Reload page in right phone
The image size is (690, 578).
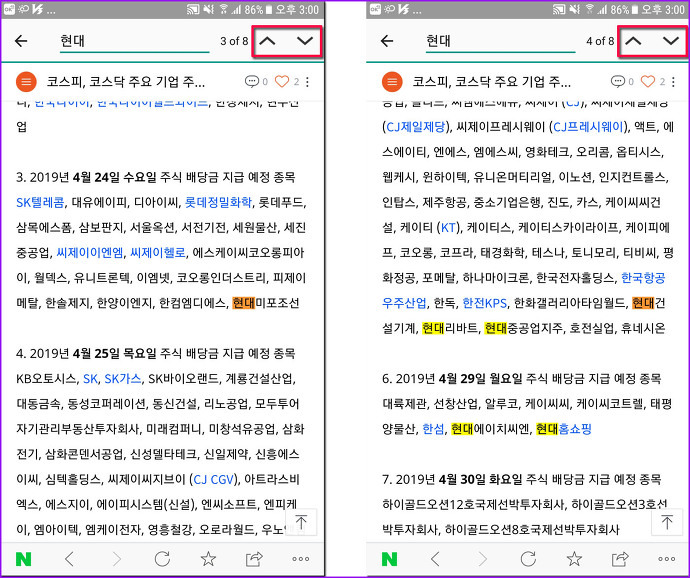(x=528, y=559)
